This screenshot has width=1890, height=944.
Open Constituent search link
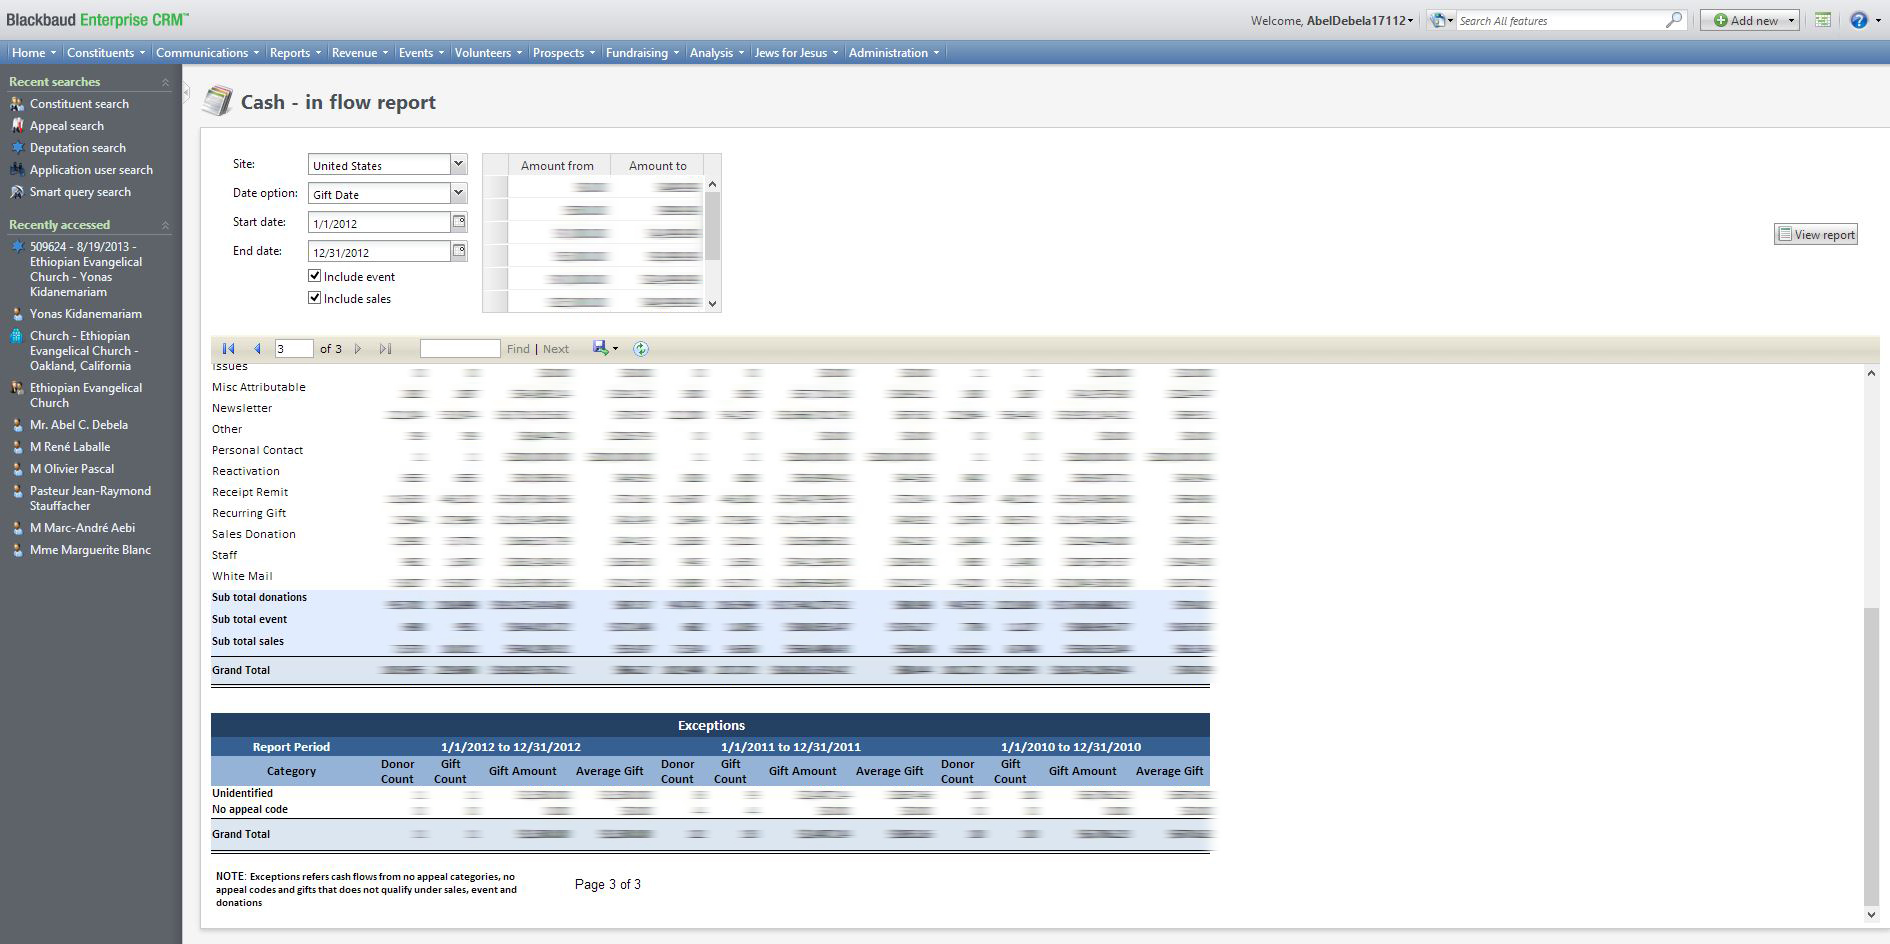(79, 104)
